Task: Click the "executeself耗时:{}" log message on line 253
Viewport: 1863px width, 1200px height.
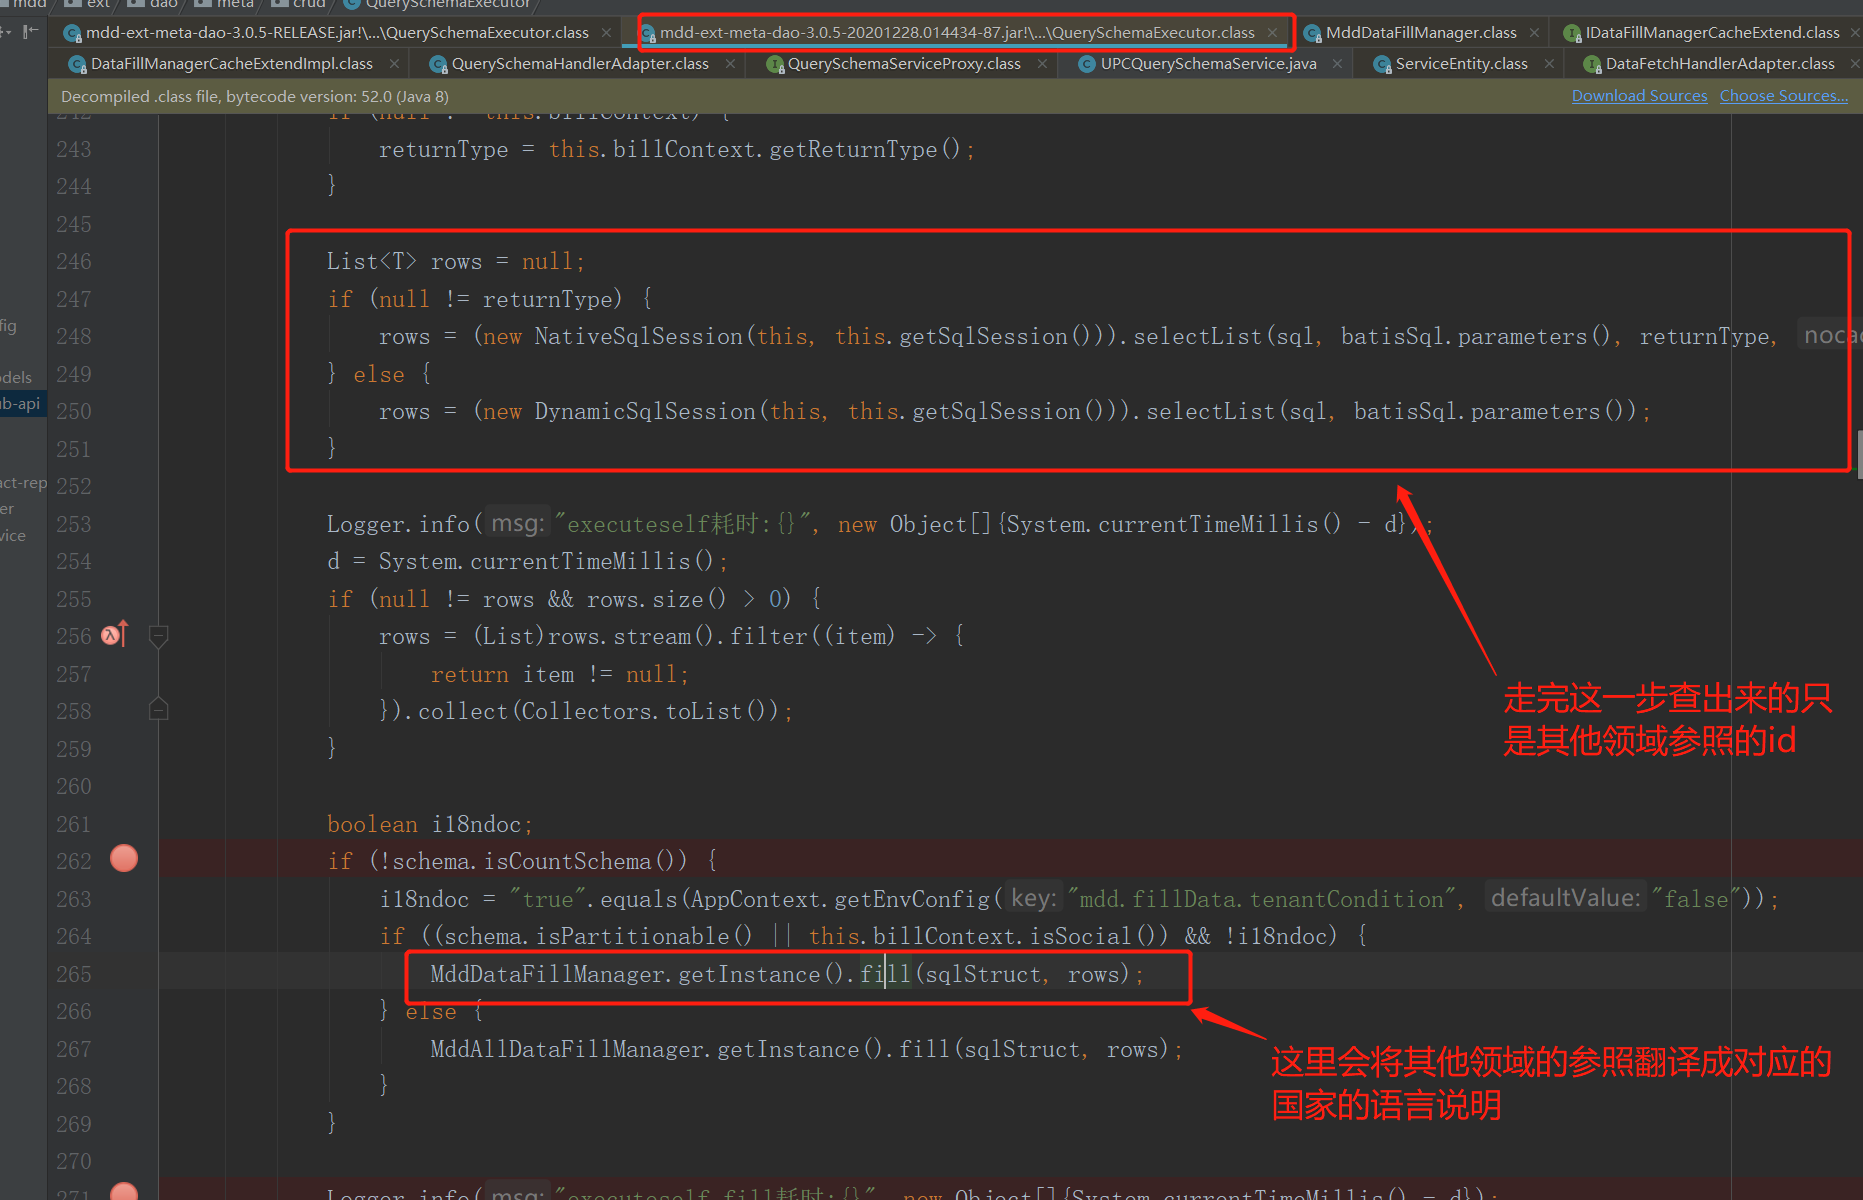Action: click(x=681, y=525)
